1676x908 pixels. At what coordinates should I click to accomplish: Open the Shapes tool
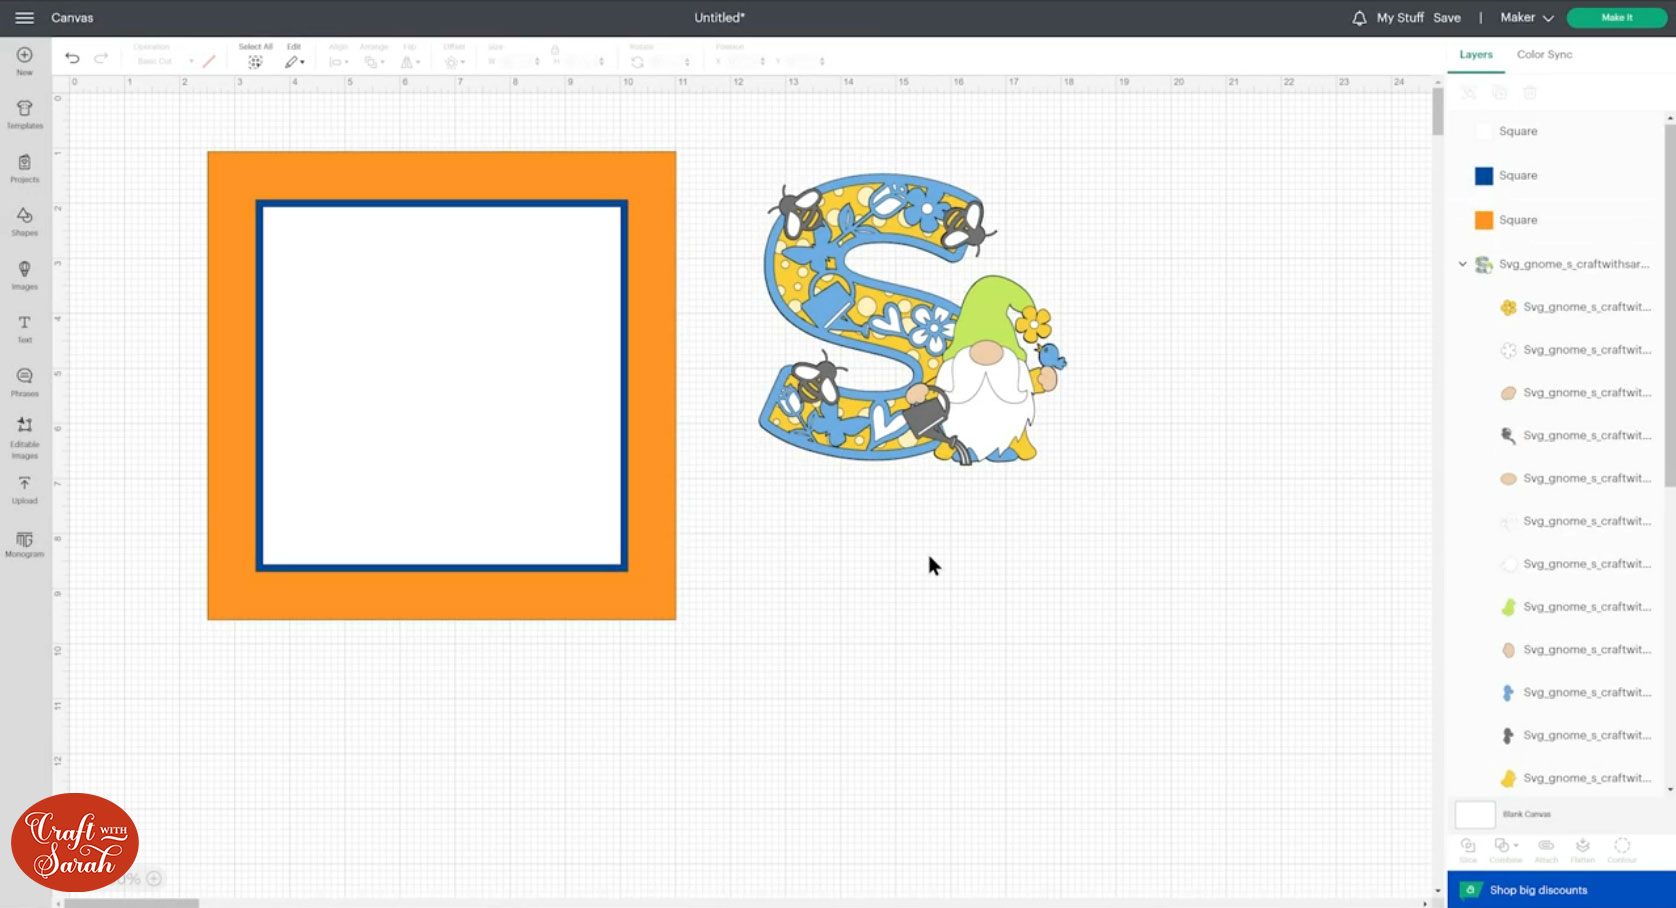[x=25, y=221]
